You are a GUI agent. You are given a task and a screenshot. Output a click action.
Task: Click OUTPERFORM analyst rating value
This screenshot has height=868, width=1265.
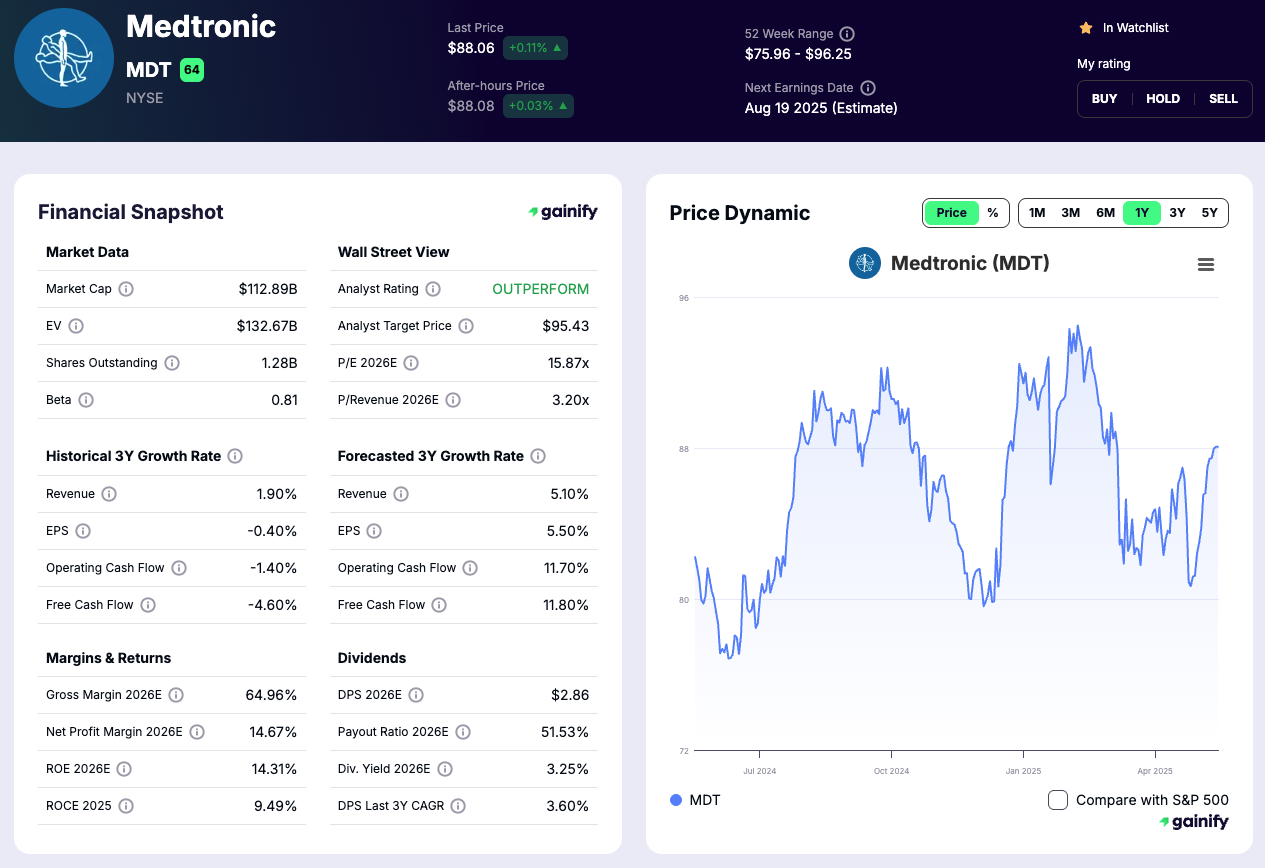541,289
